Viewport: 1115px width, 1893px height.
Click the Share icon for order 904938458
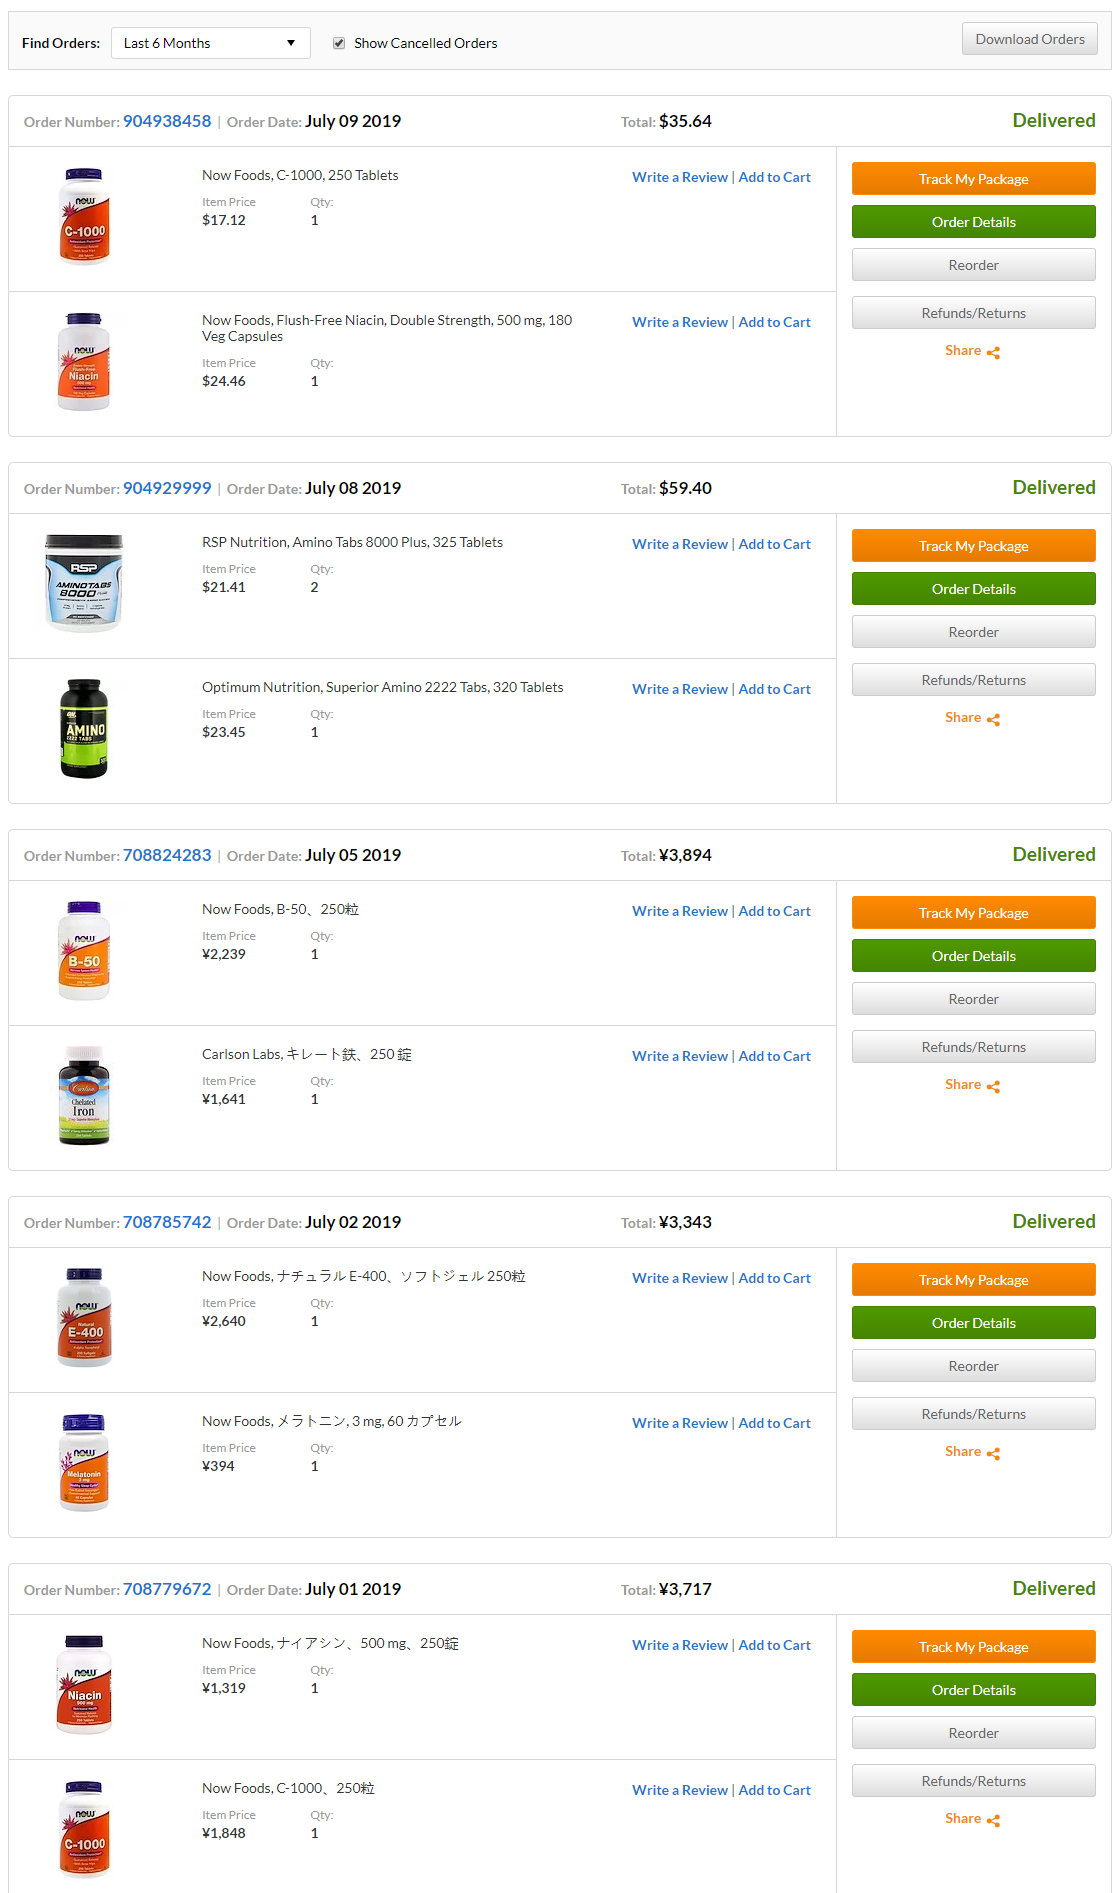[993, 352]
